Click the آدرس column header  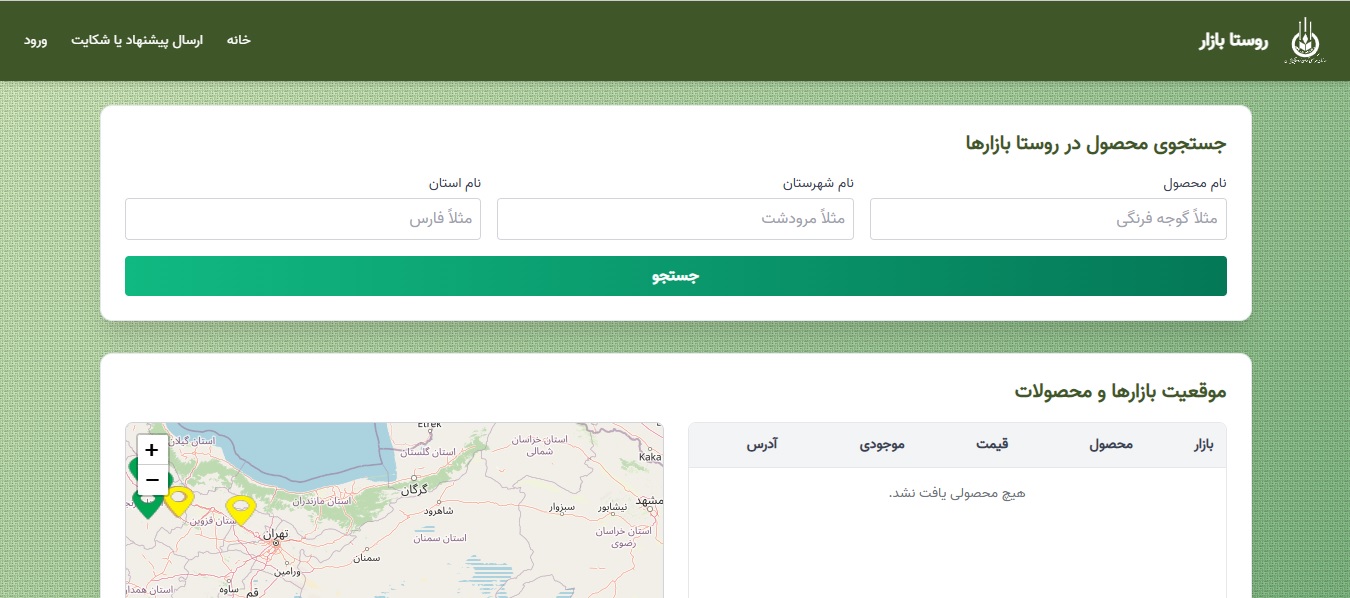(762, 445)
